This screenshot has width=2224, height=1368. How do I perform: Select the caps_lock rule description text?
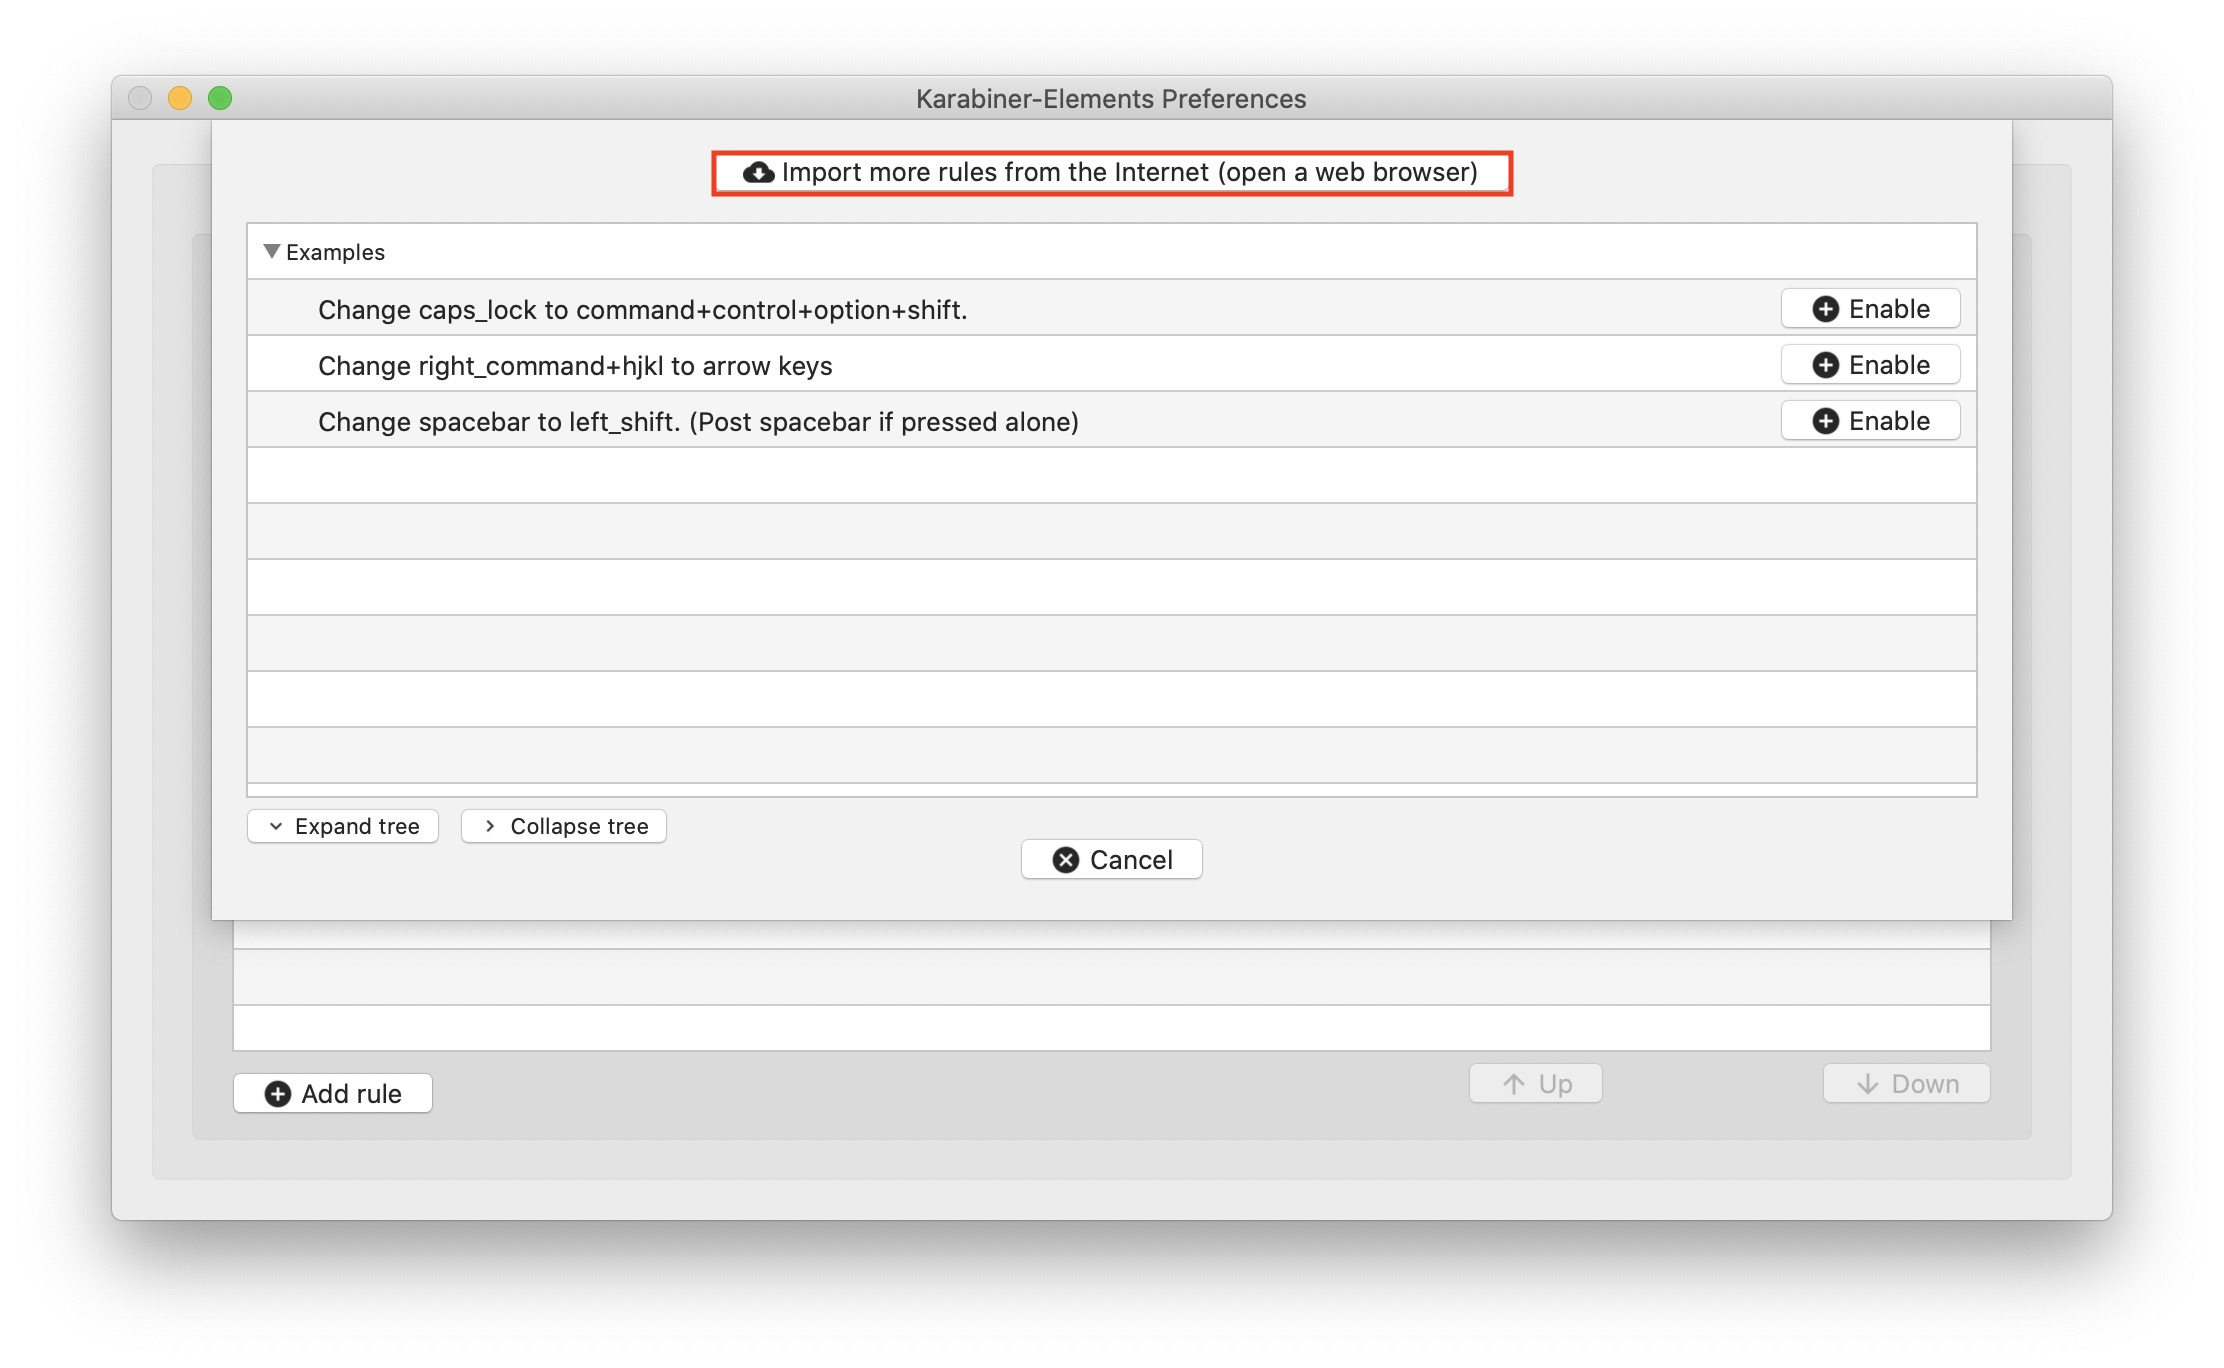(642, 310)
